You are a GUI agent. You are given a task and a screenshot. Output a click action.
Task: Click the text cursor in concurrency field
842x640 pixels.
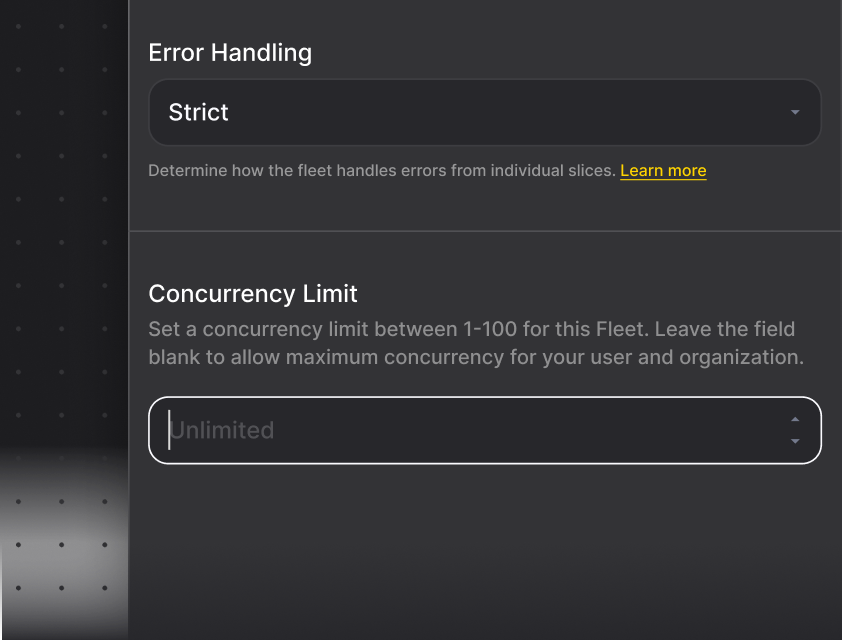tap(169, 430)
